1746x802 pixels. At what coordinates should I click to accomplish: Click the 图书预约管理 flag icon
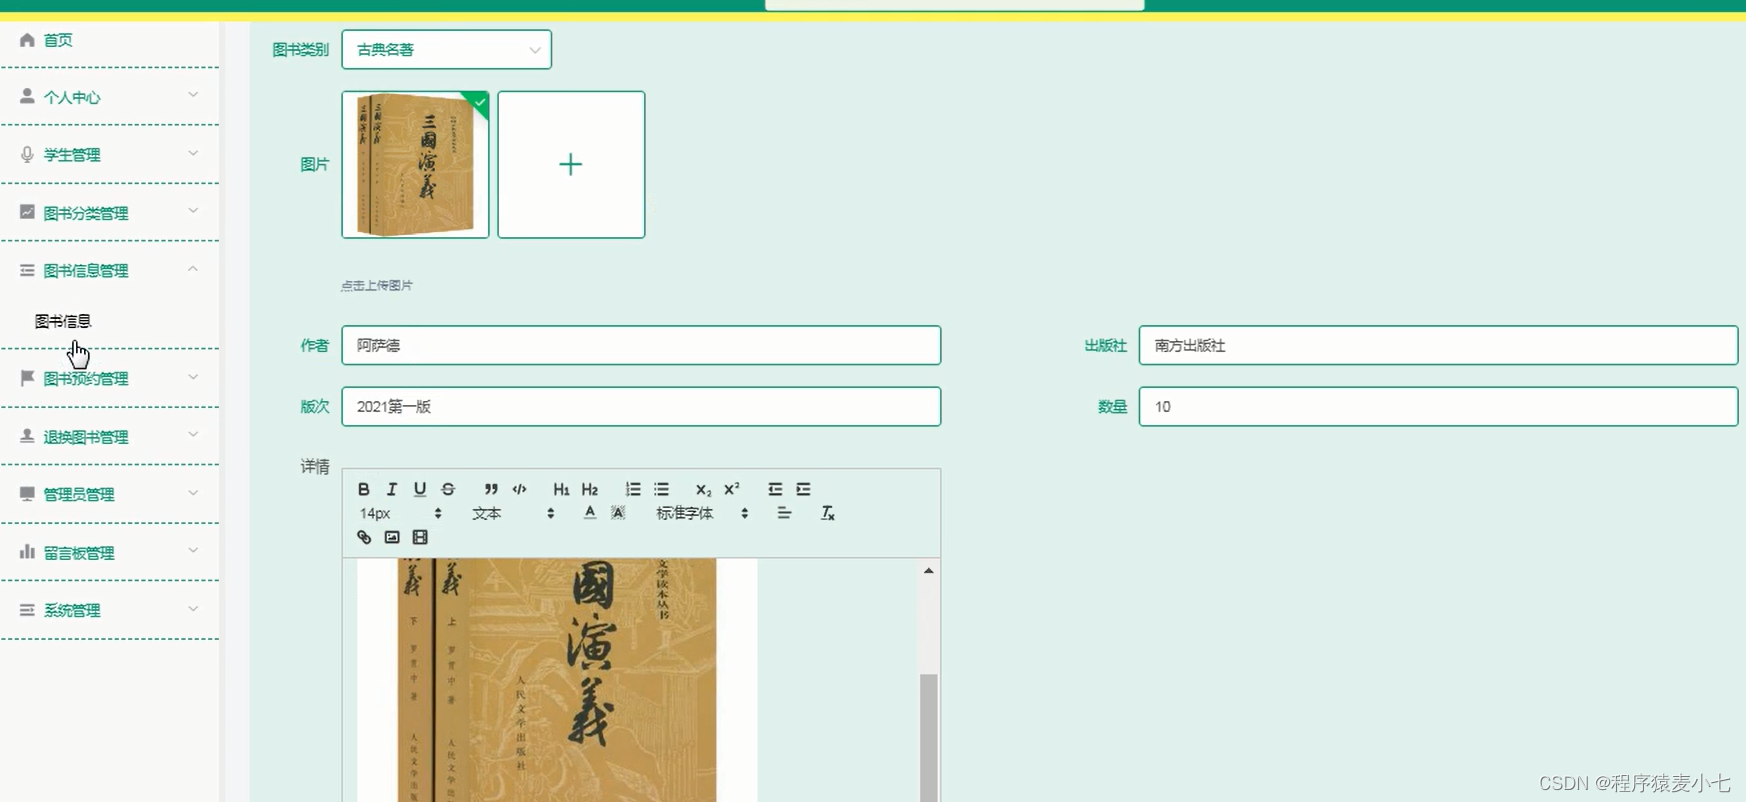pyautogui.click(x=27, y=378)
